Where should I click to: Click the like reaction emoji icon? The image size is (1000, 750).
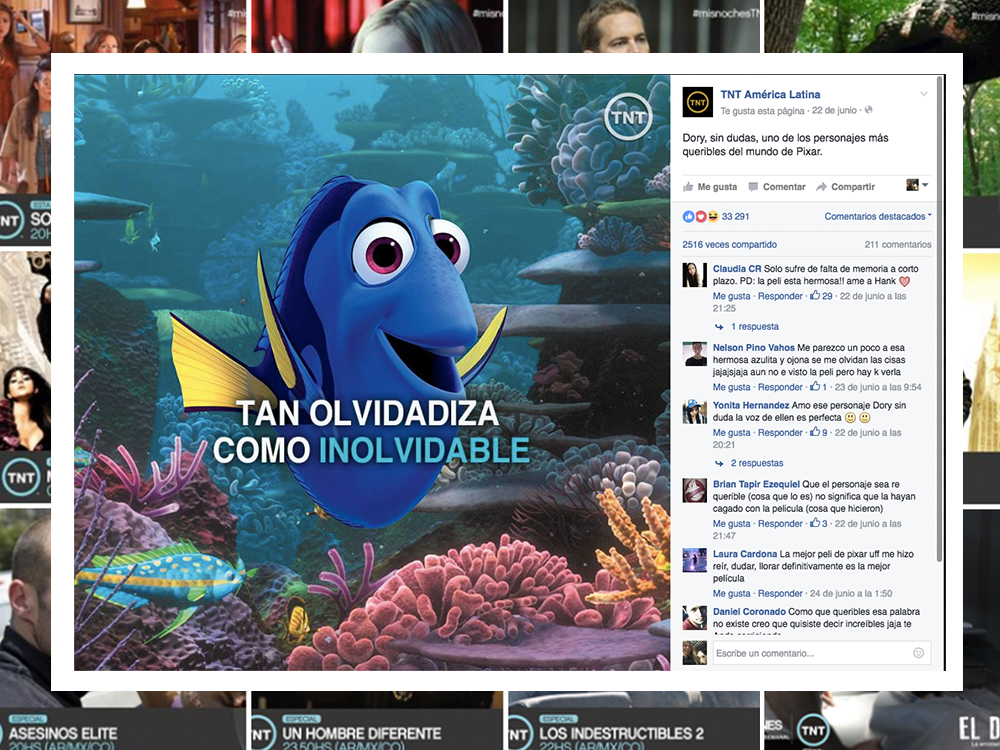point(688,217)
